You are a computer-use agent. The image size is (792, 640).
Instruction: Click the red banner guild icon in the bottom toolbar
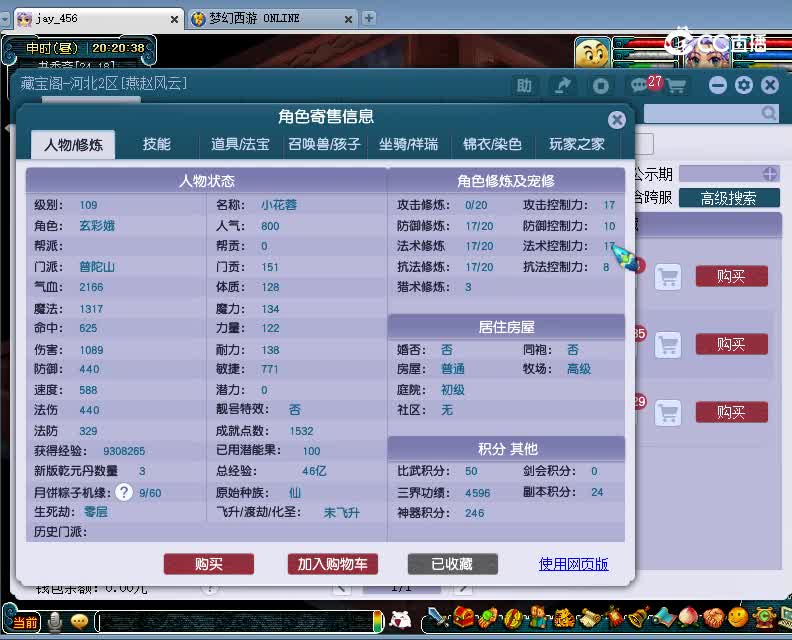(x=613, y=617)
